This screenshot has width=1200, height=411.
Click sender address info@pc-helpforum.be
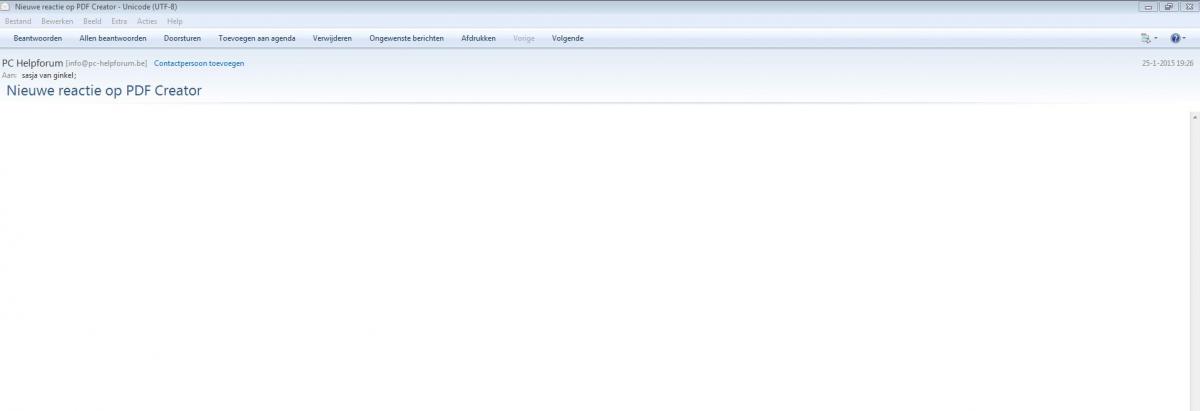click(x=106, y=63)
